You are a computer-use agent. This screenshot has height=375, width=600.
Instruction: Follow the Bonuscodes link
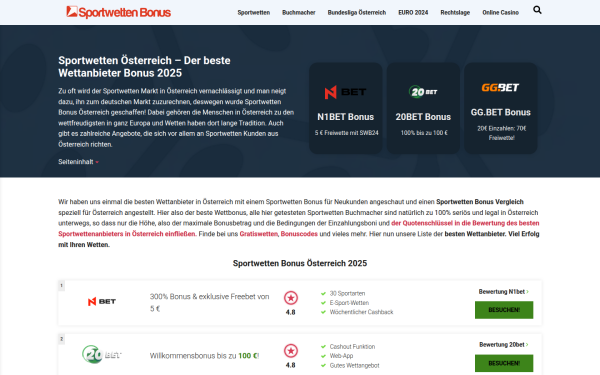pos(299,234)
